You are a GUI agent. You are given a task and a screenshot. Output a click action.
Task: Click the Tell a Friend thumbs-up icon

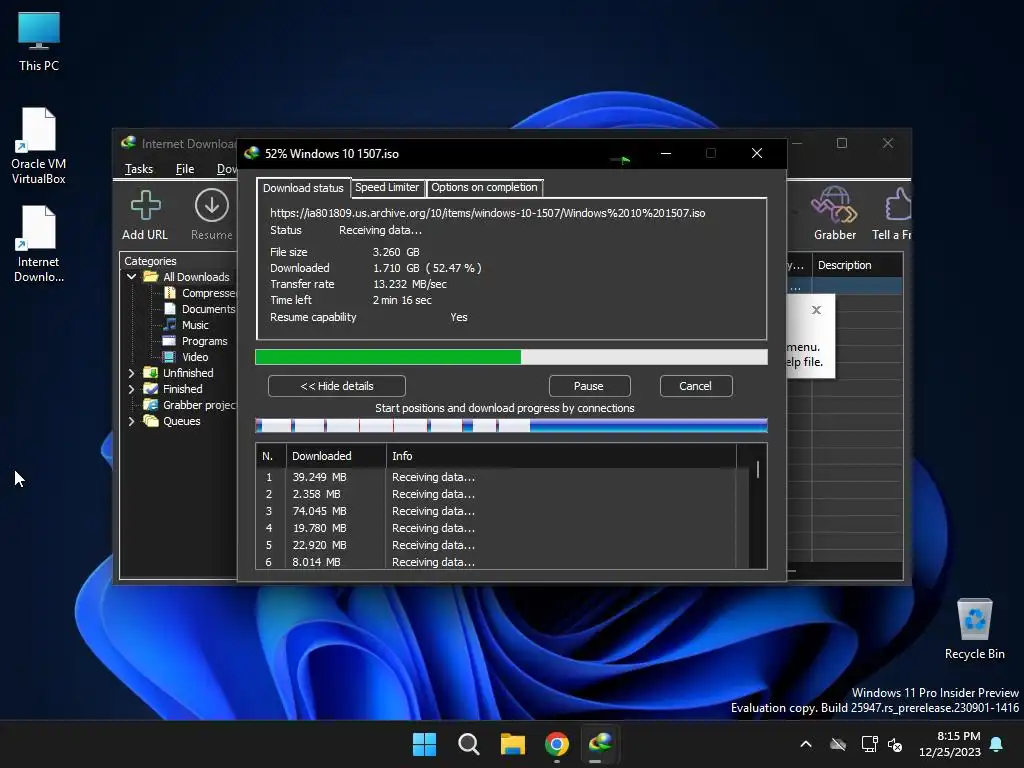(899, 205)
